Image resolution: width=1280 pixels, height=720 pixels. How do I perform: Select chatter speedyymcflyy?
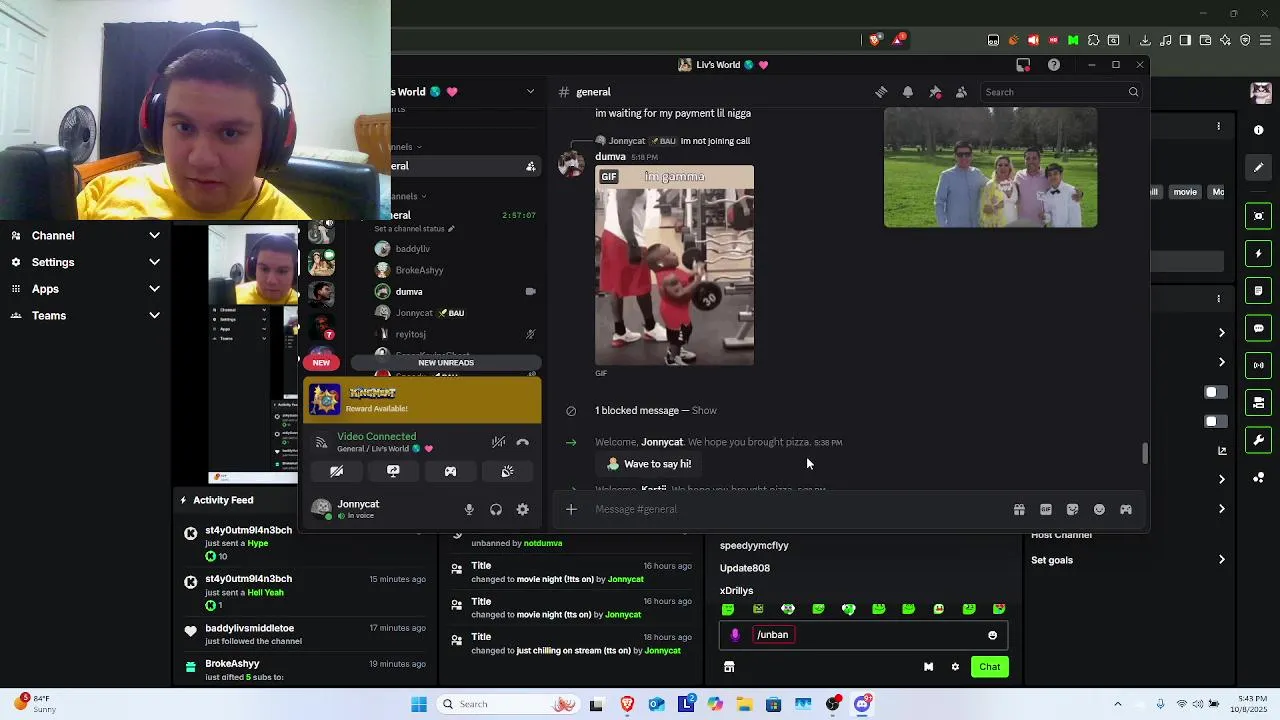[x=754, y=546]
